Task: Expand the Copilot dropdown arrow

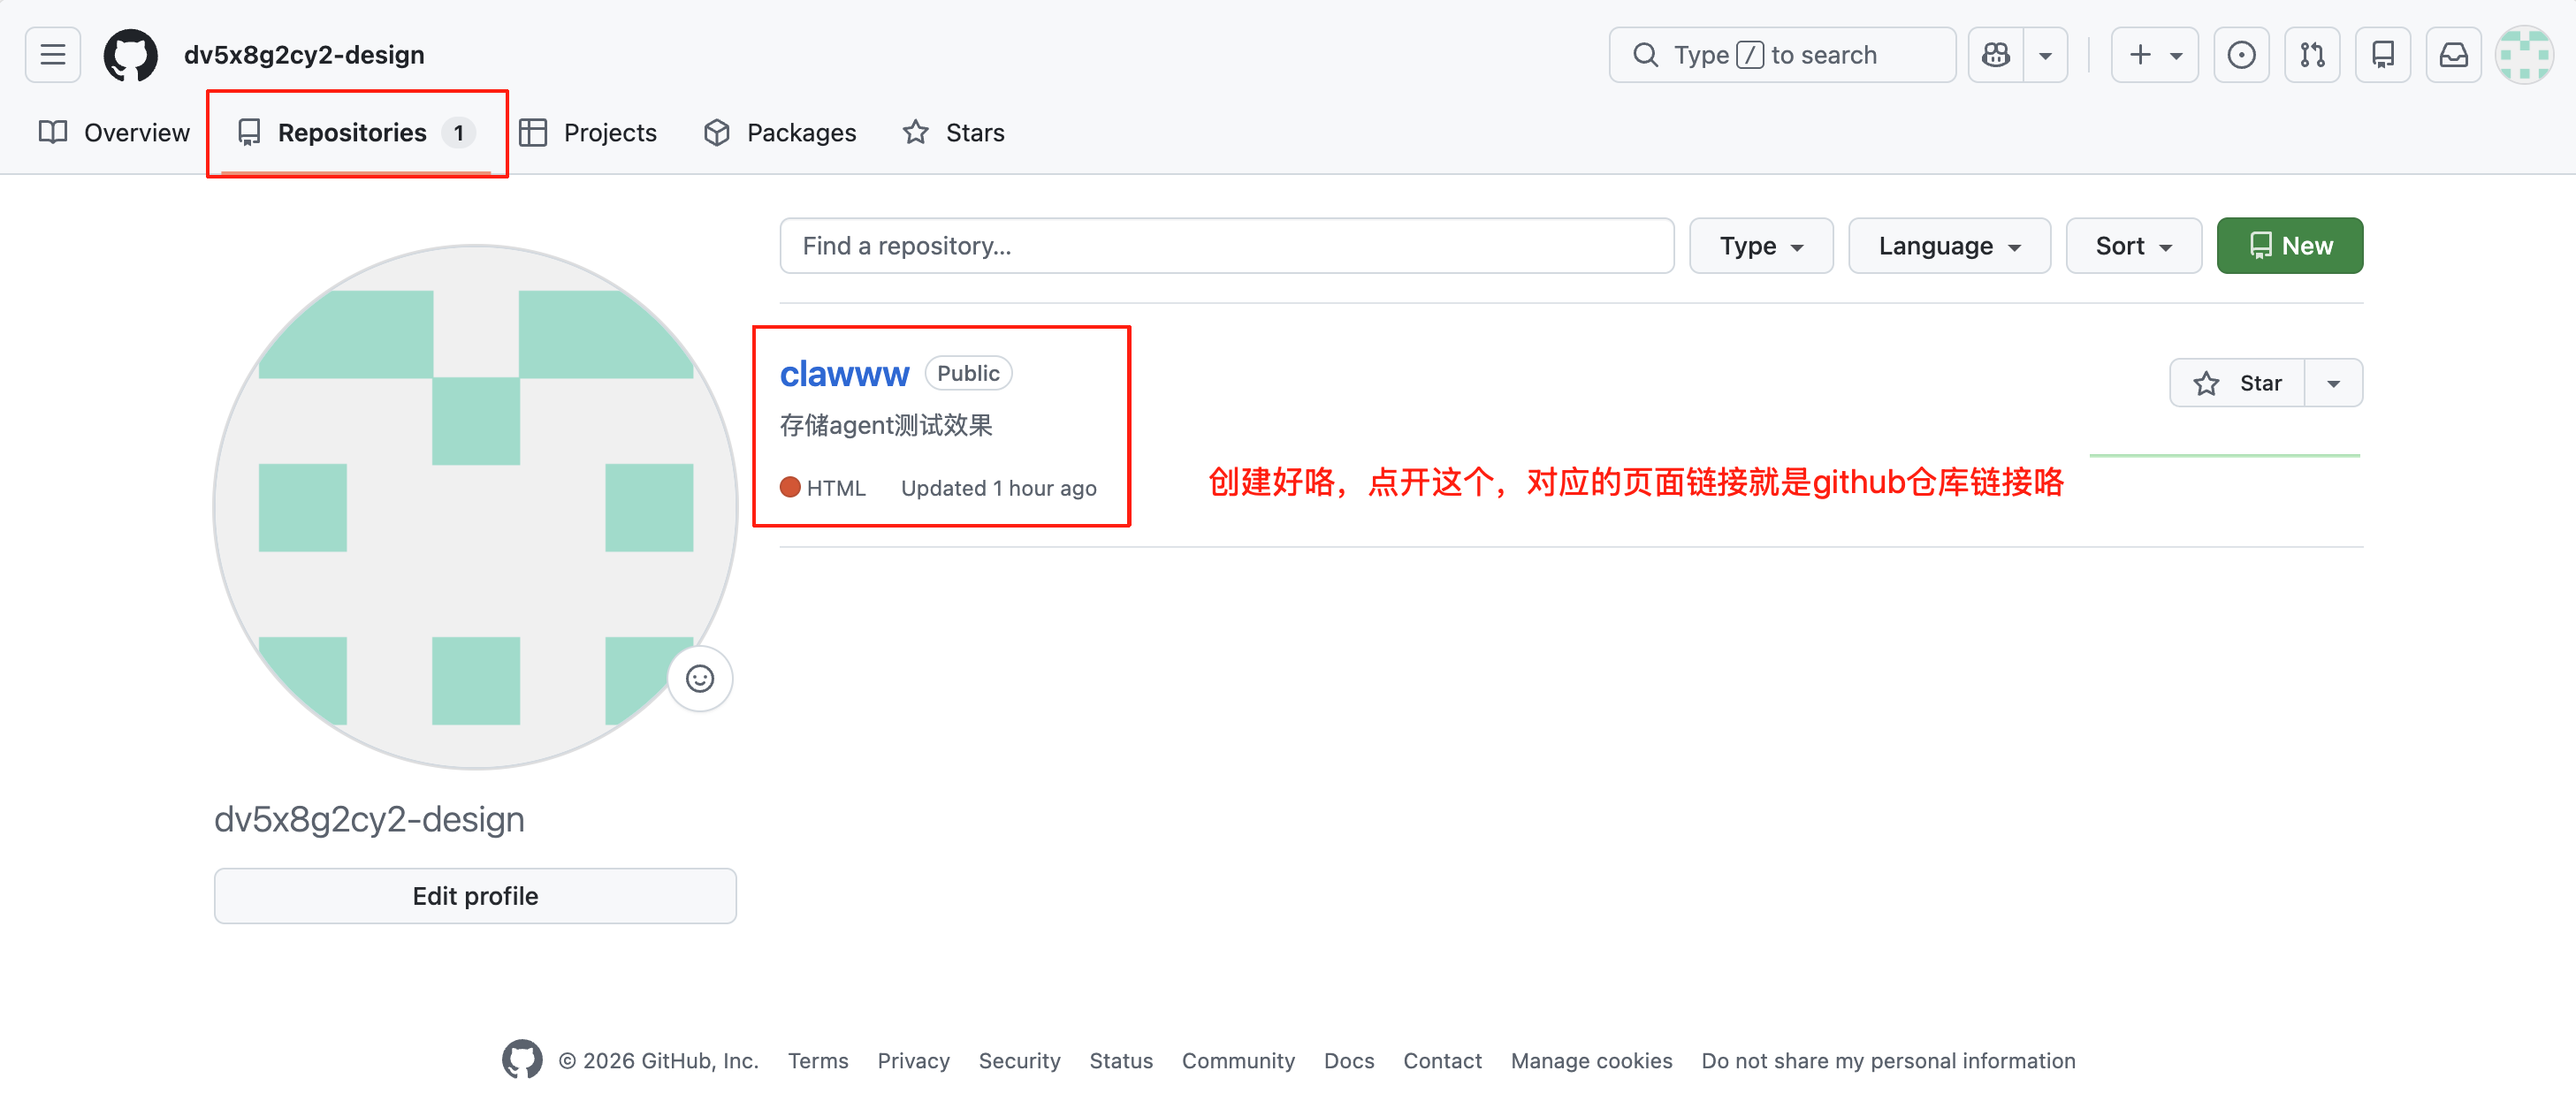Action: [2046, 55]
